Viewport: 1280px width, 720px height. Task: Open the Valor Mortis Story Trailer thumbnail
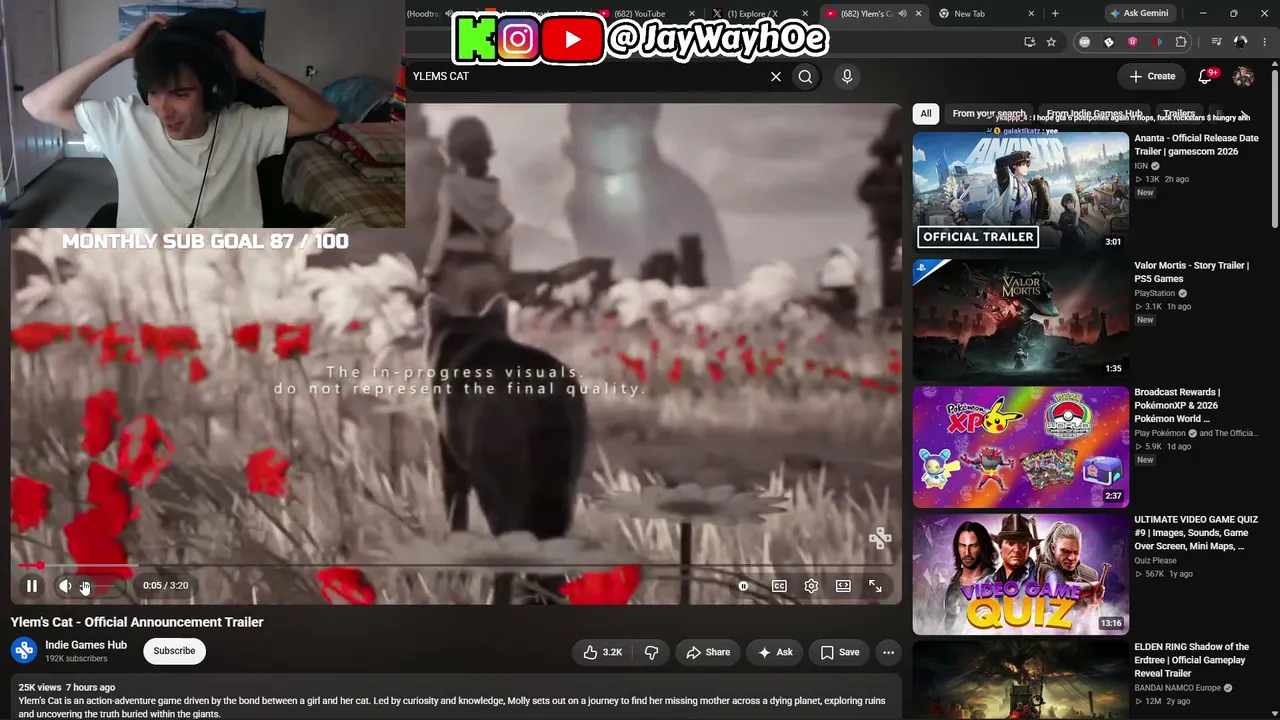click(1021, 320)
